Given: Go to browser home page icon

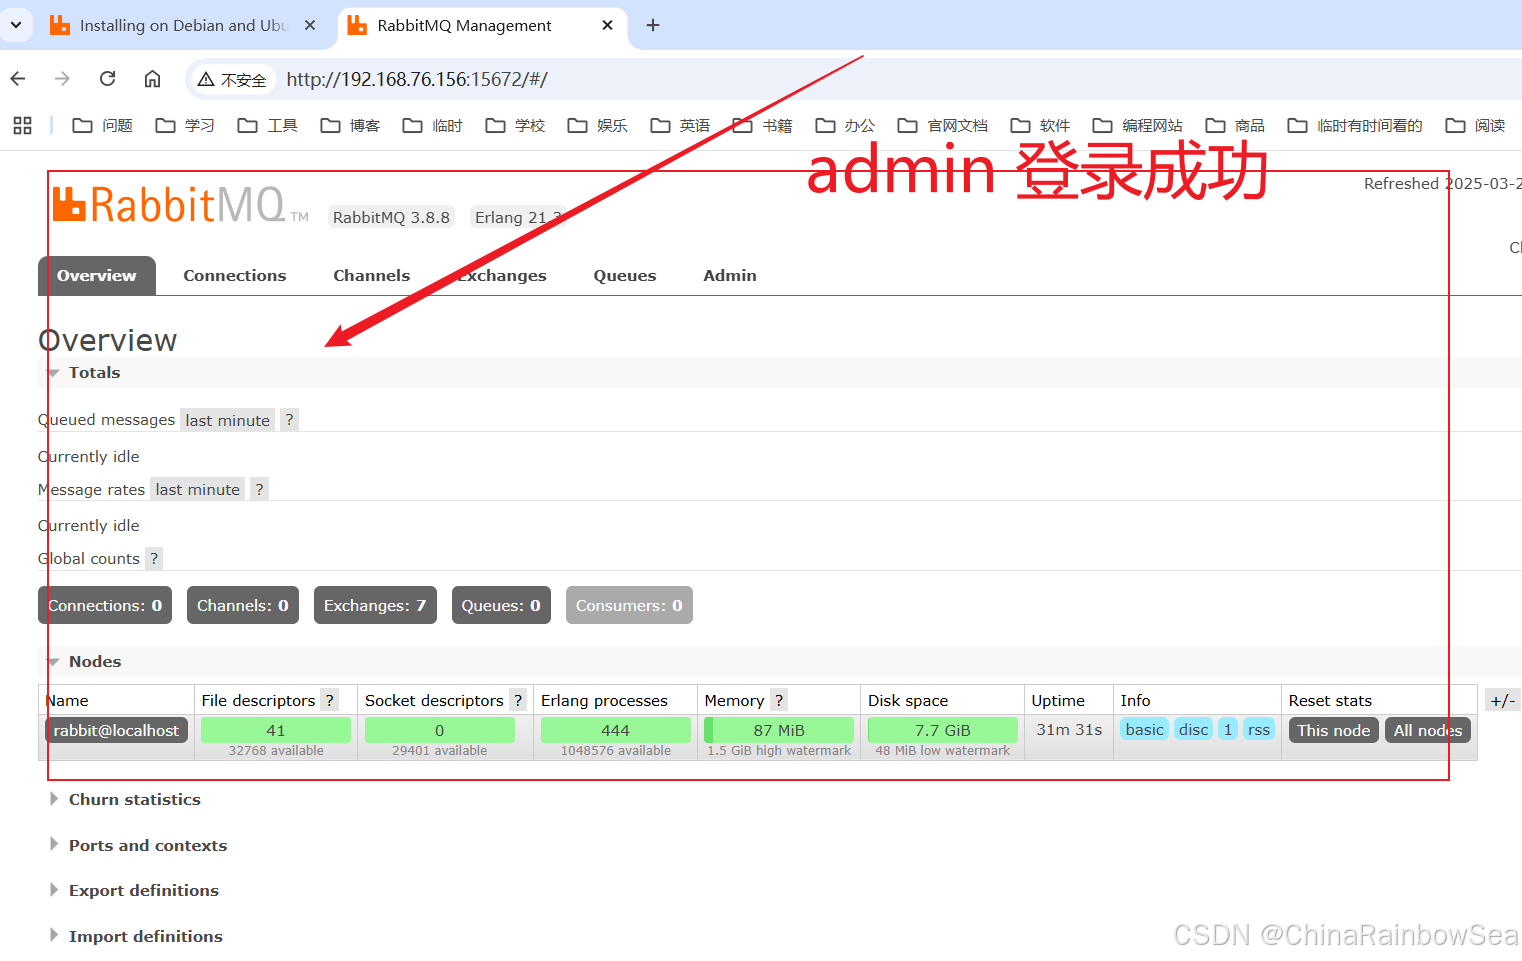Looking at the screenshot, I should point(152,79).
